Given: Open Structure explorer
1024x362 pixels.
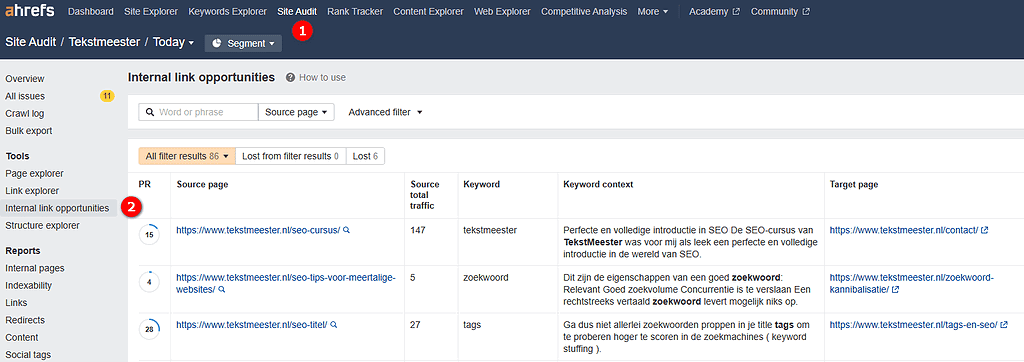Looking at the screenshot, I should pos(42,225).
